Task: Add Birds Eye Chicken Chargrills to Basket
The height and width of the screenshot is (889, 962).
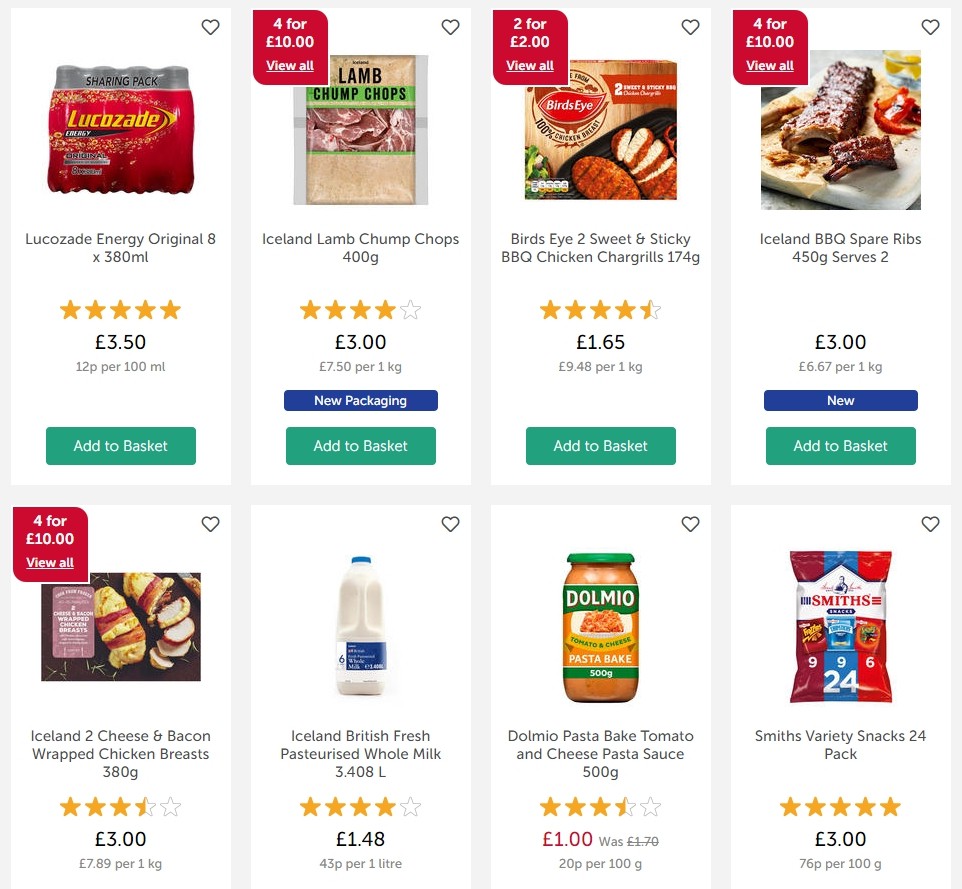Action: (600, 446)
